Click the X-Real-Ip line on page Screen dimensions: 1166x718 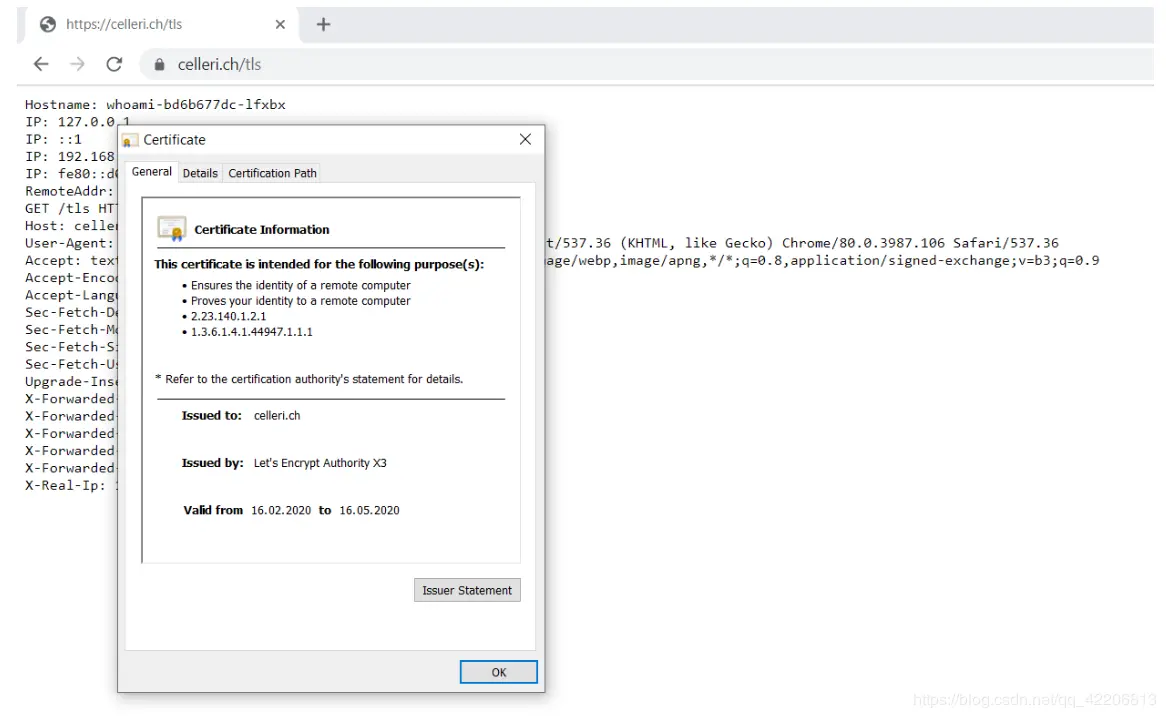71,485
